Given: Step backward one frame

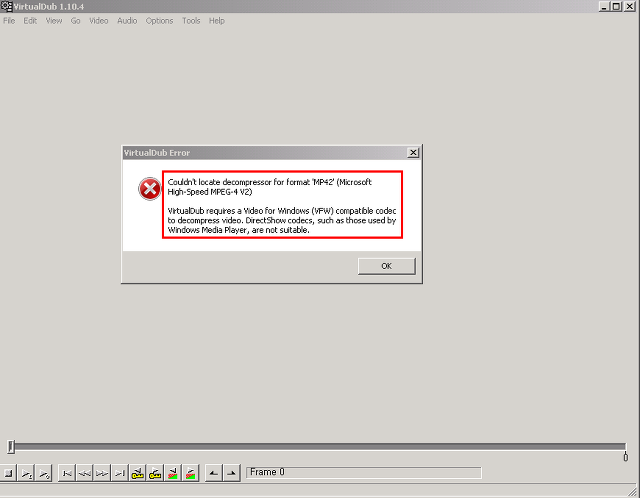Looking at the screenshot, I should 84,474.
